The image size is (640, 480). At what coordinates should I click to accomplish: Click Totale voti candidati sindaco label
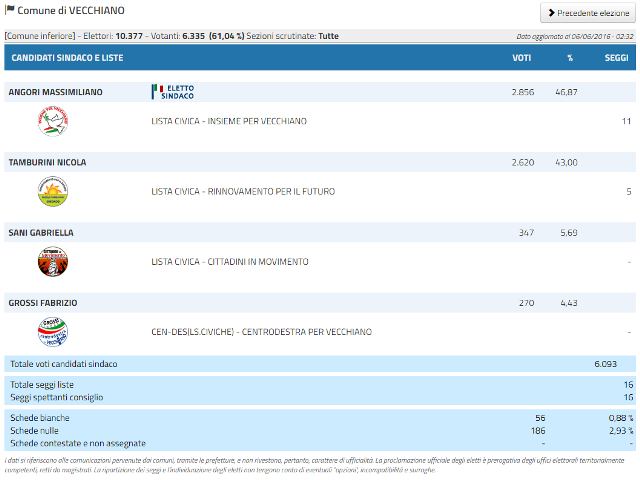(x=64, y=364)
